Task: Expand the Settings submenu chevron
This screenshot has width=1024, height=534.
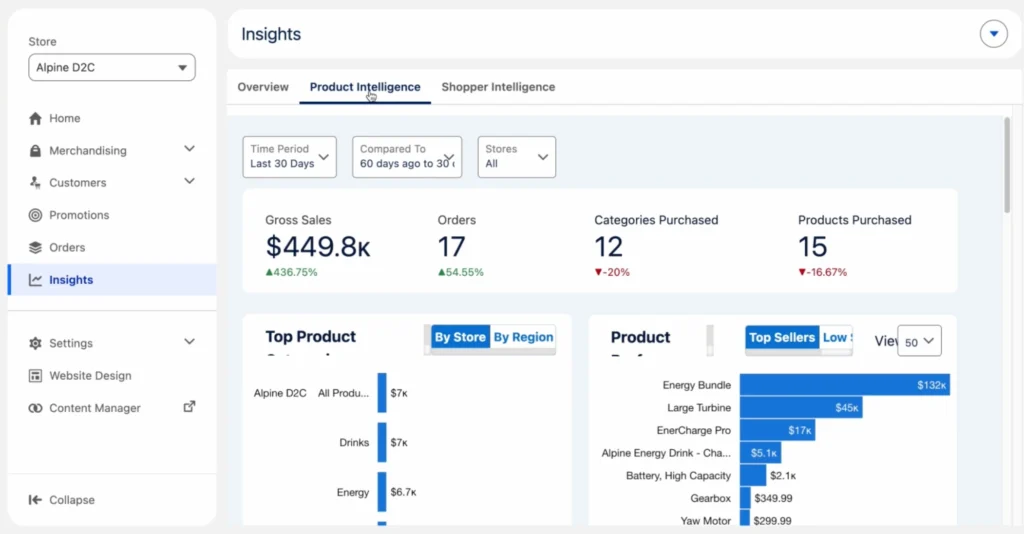Action: click(x=189, y=341)
